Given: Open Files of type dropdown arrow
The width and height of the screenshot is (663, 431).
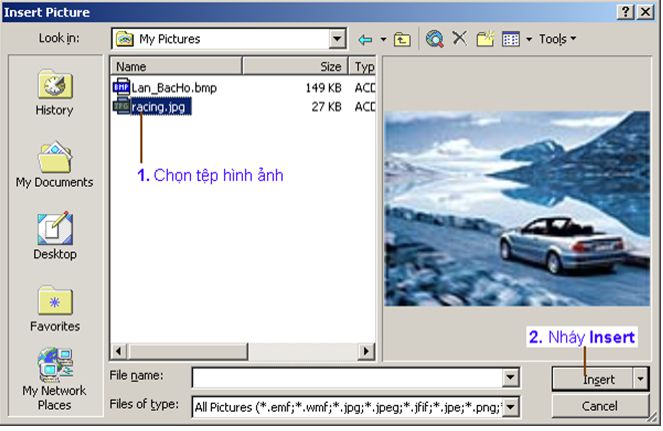Looking at the screenshot, I should coord(510,407).
